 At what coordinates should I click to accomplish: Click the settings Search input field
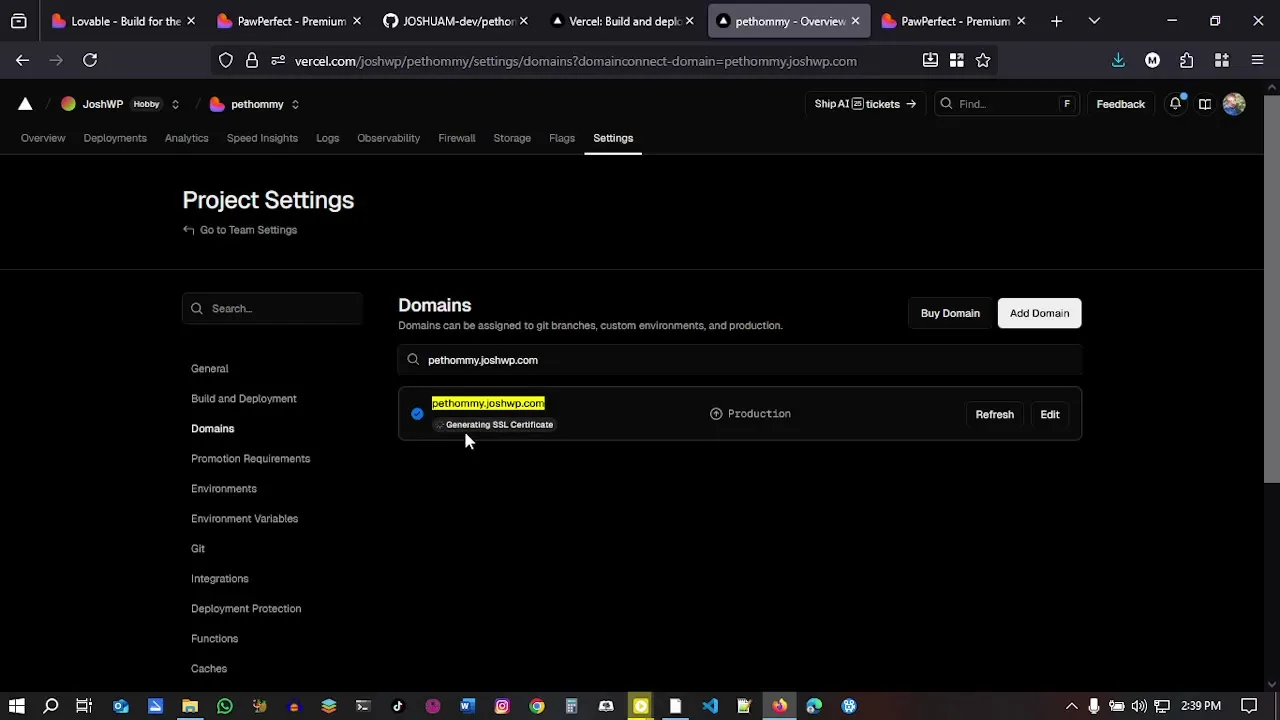coord(272,309)
